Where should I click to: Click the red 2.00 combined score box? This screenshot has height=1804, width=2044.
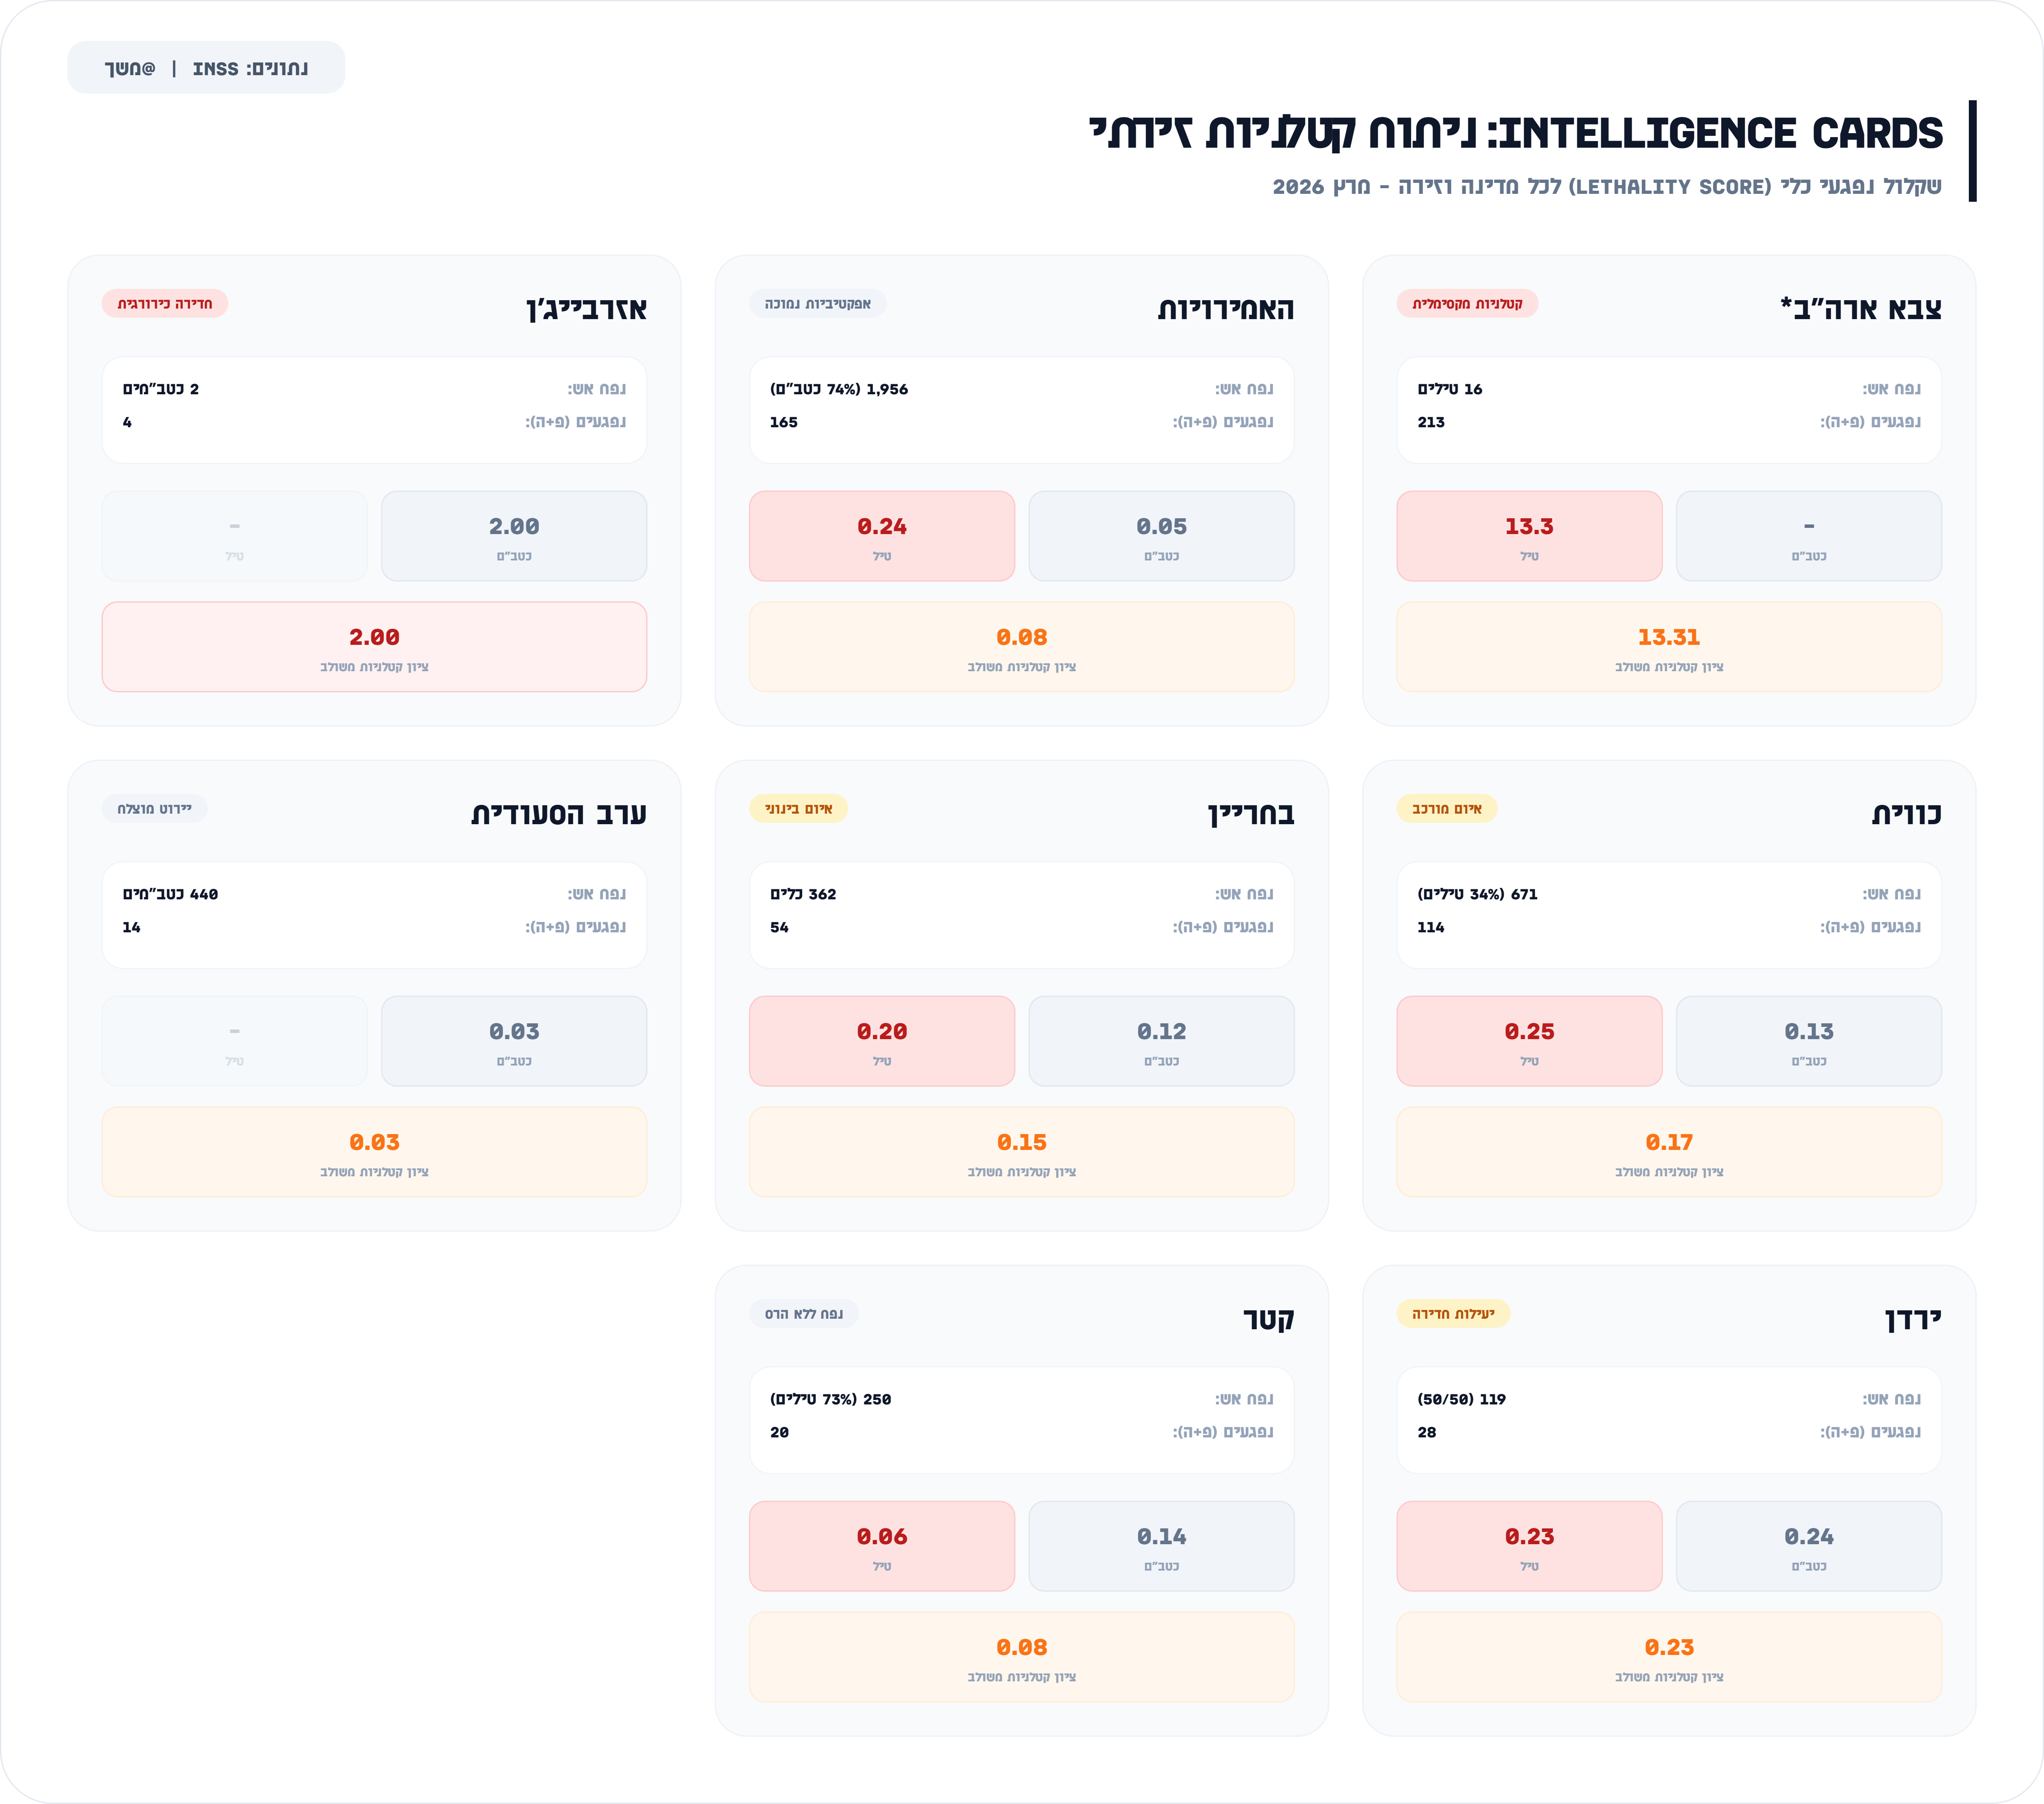pos(374,647)
